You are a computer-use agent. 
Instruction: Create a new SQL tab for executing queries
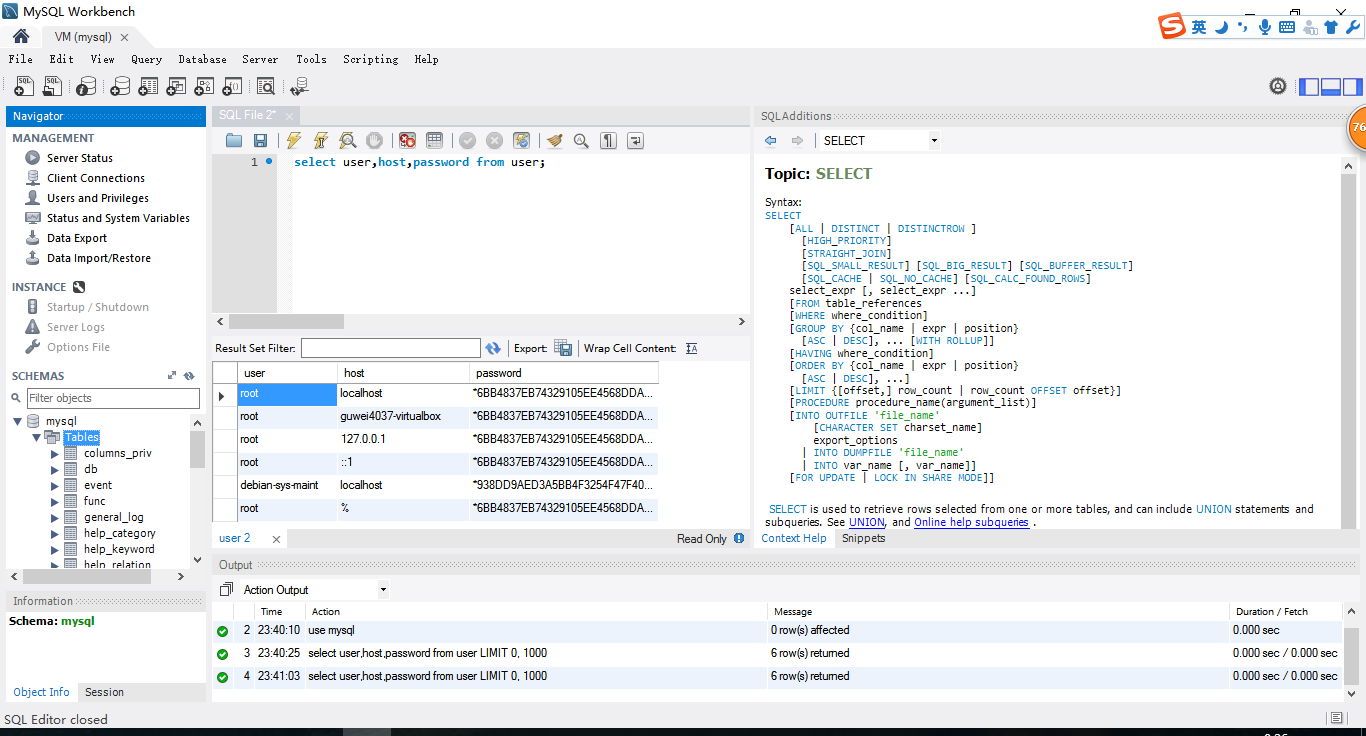pyautogui.click(x=23, y=86)
